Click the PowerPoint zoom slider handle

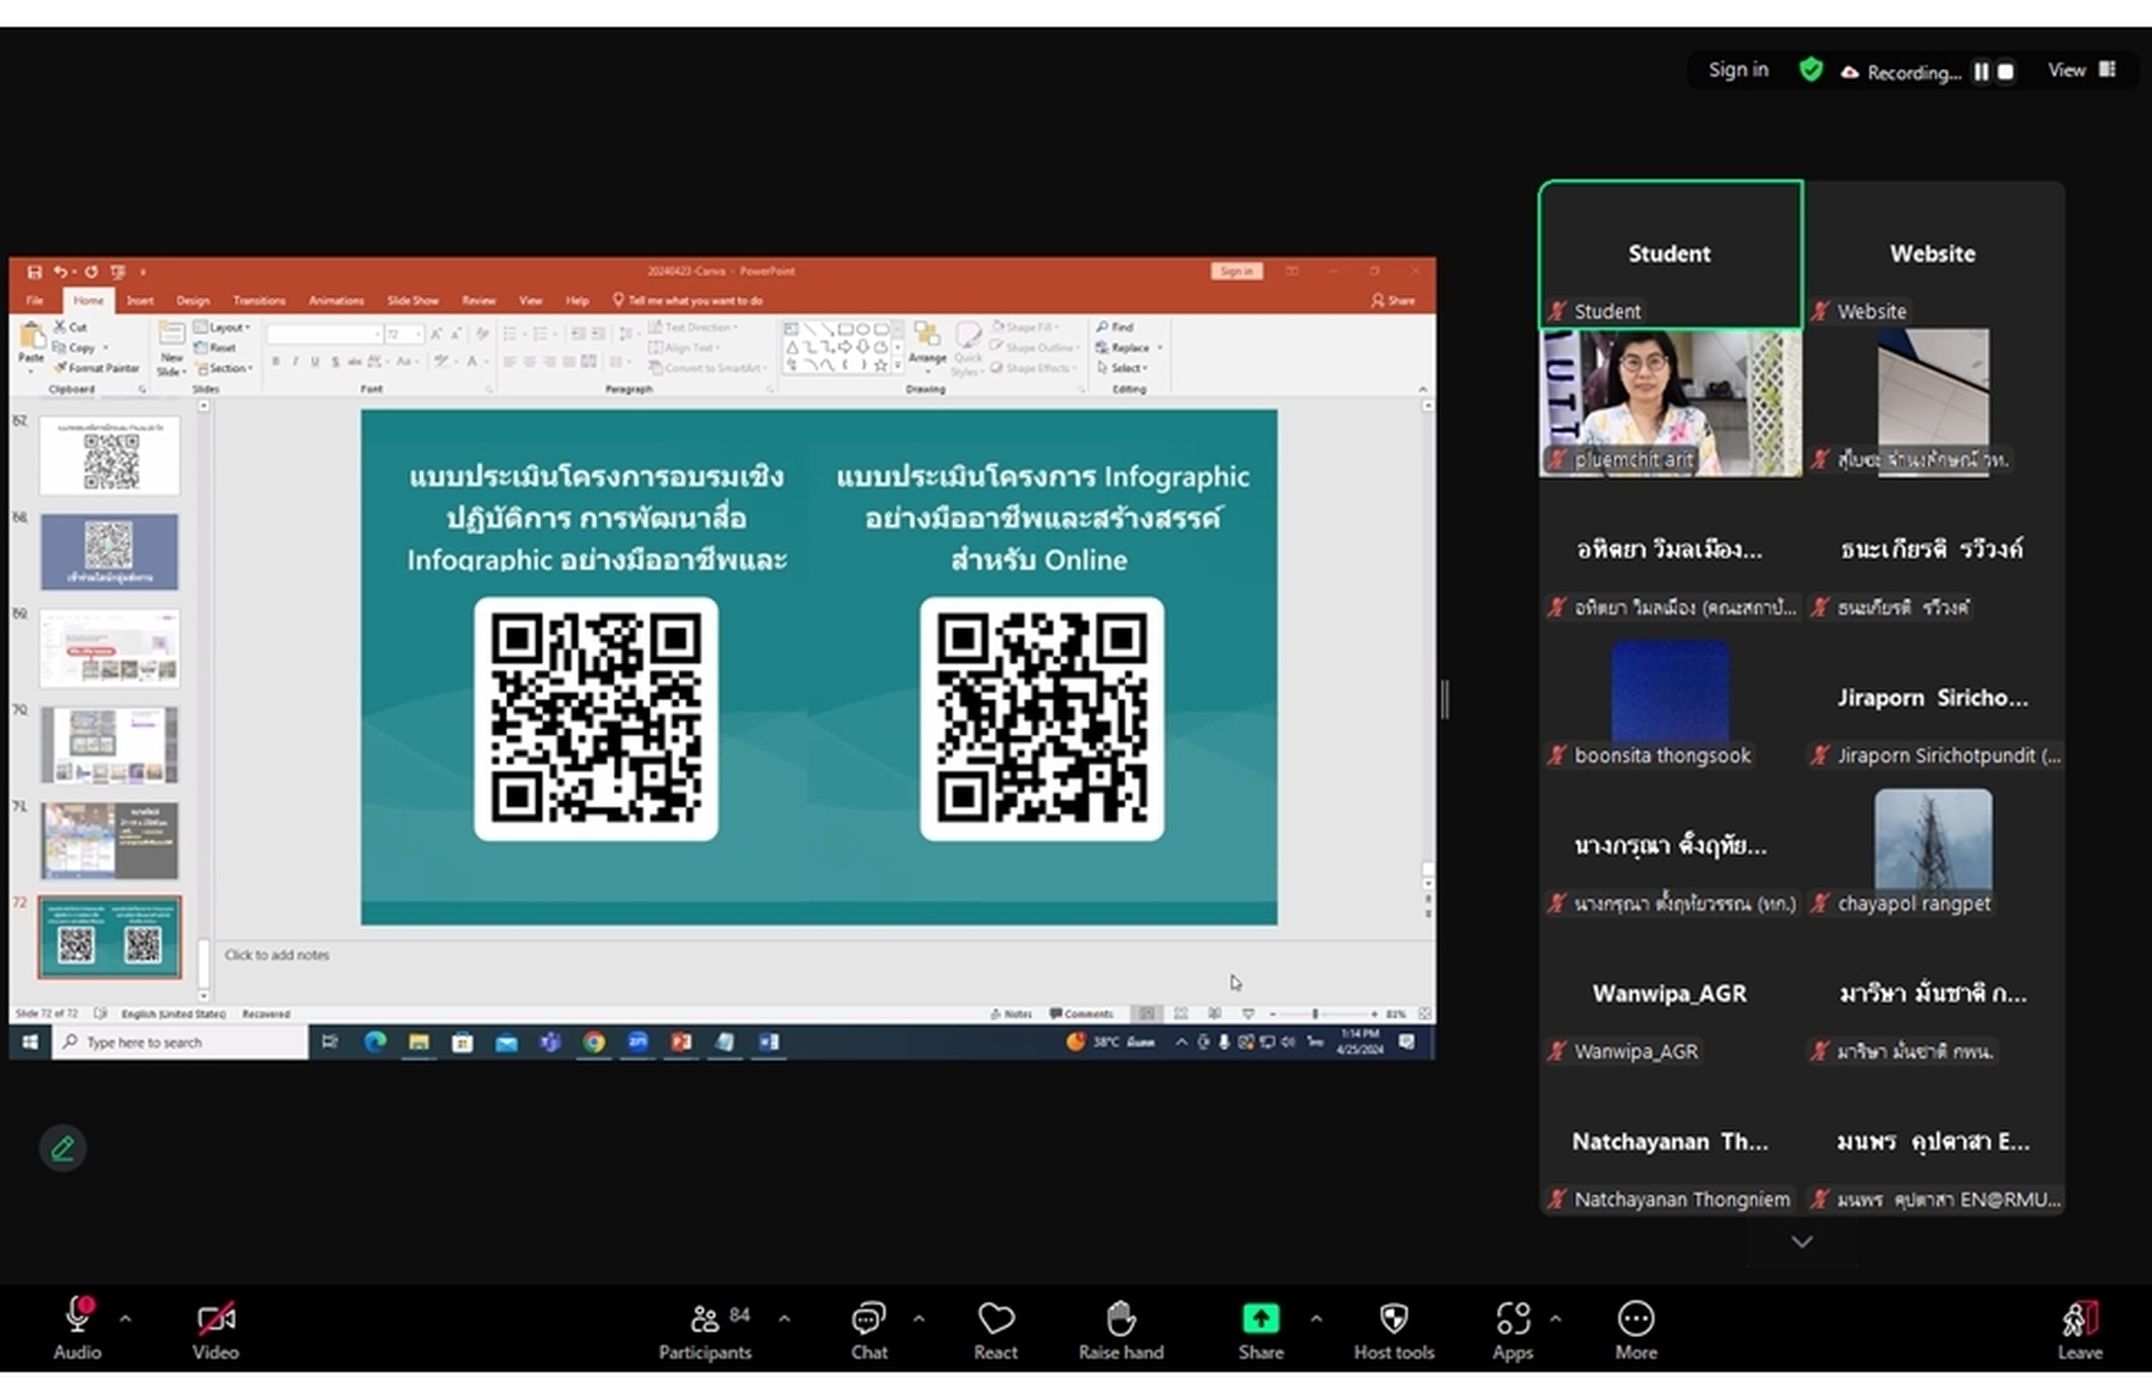(1315, 1013)
